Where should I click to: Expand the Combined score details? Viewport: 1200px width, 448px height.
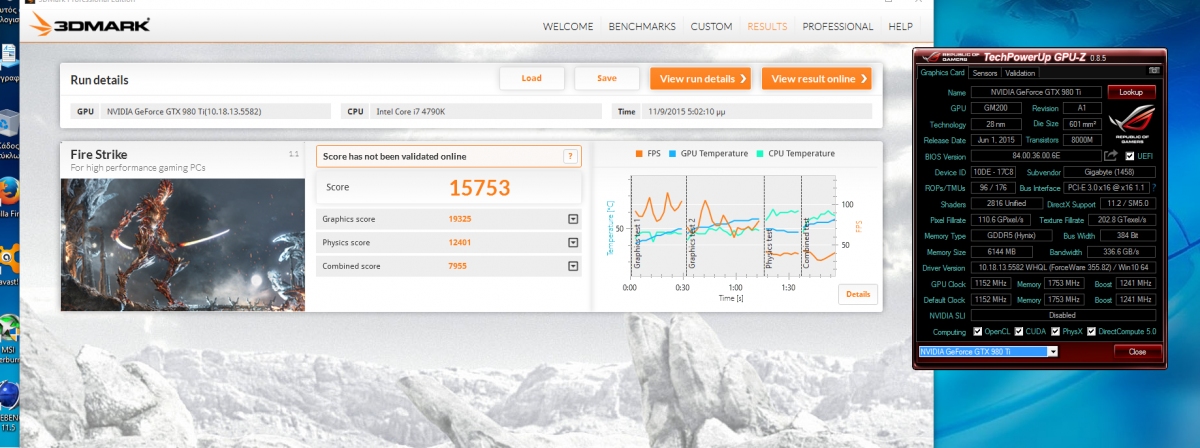[x=573, y=266]
